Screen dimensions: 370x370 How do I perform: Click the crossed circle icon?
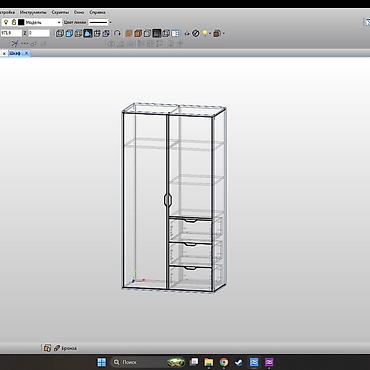click(196, 33)
